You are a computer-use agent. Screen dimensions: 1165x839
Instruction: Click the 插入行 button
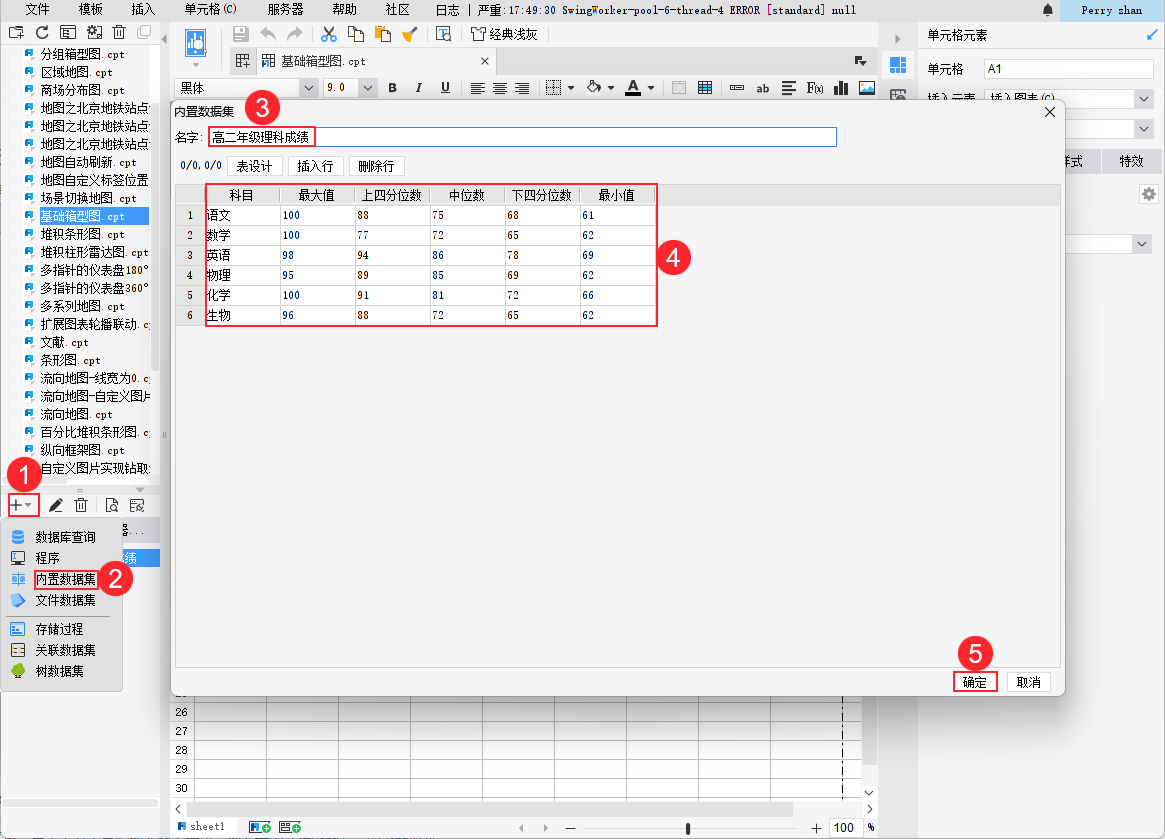coord(315,166)
